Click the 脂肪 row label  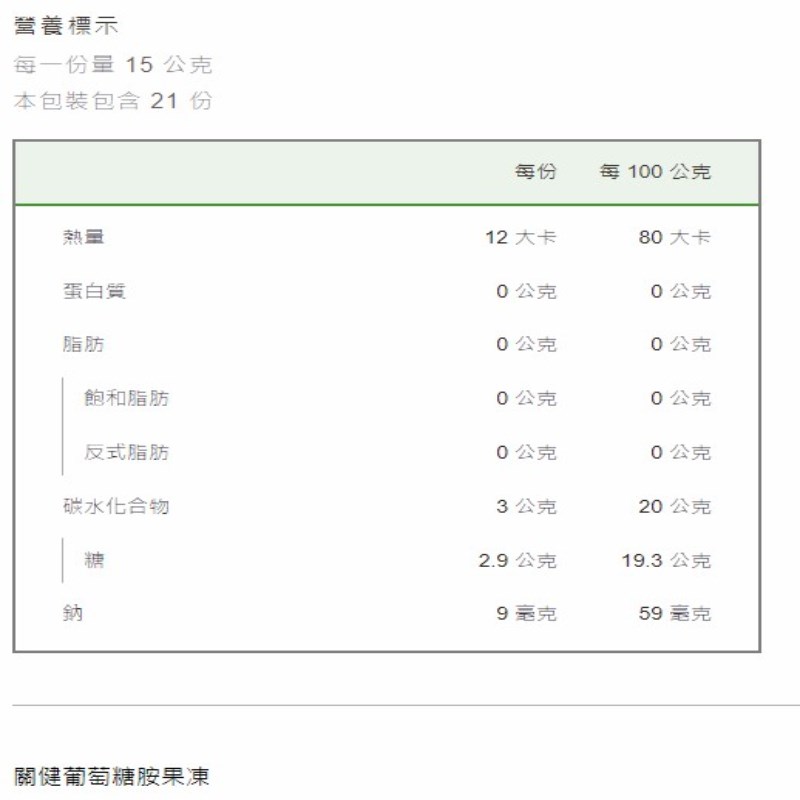click(83, 345)
